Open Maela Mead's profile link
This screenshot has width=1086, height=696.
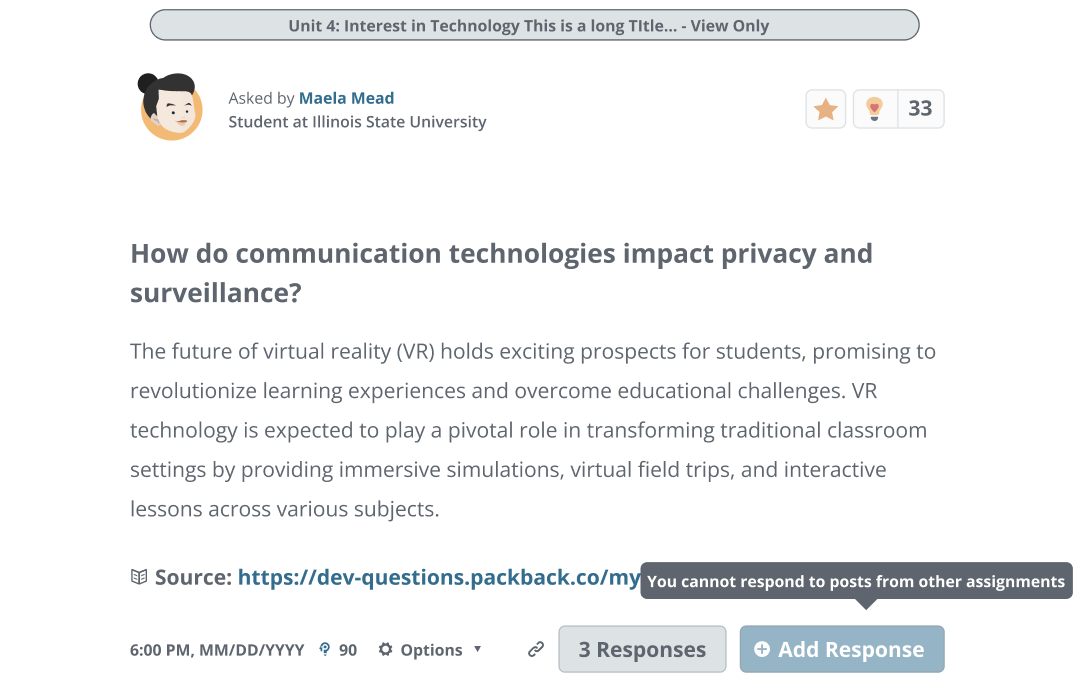point(346,98)
